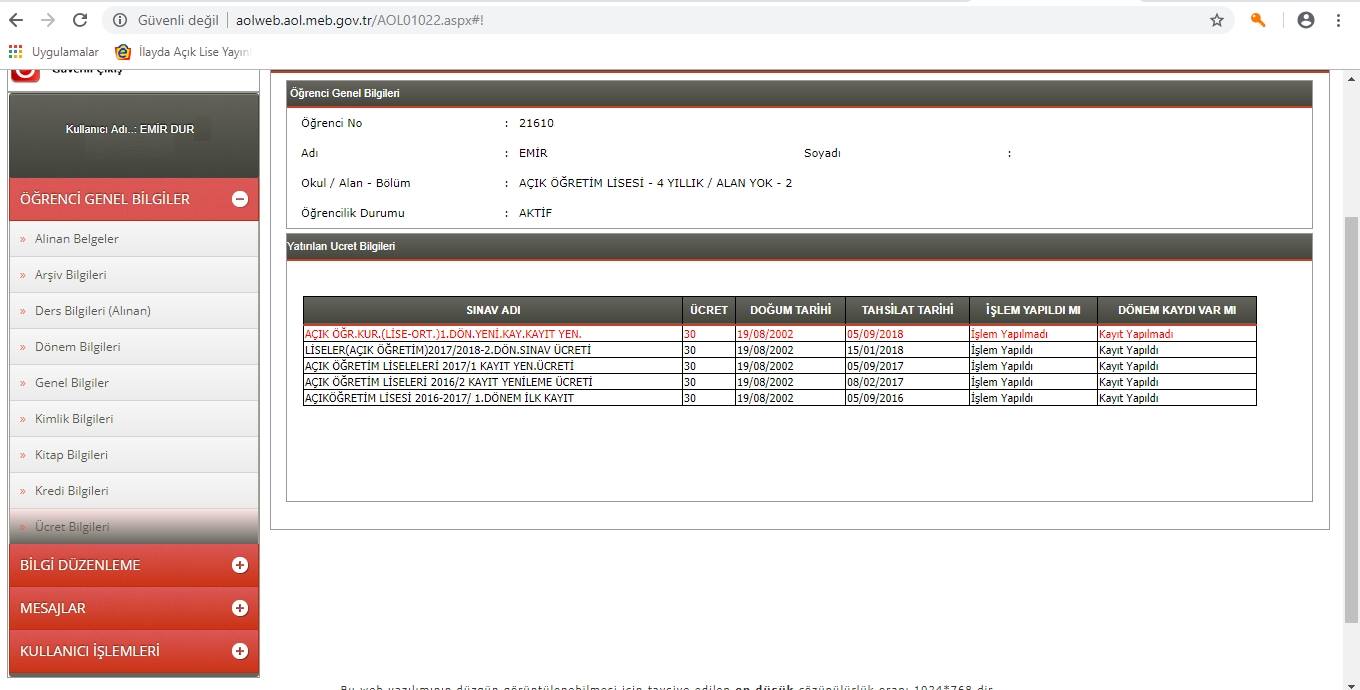Open İlayda Açık Lise Yayın bookmark

pyautogui.click(x=182, y=51)
